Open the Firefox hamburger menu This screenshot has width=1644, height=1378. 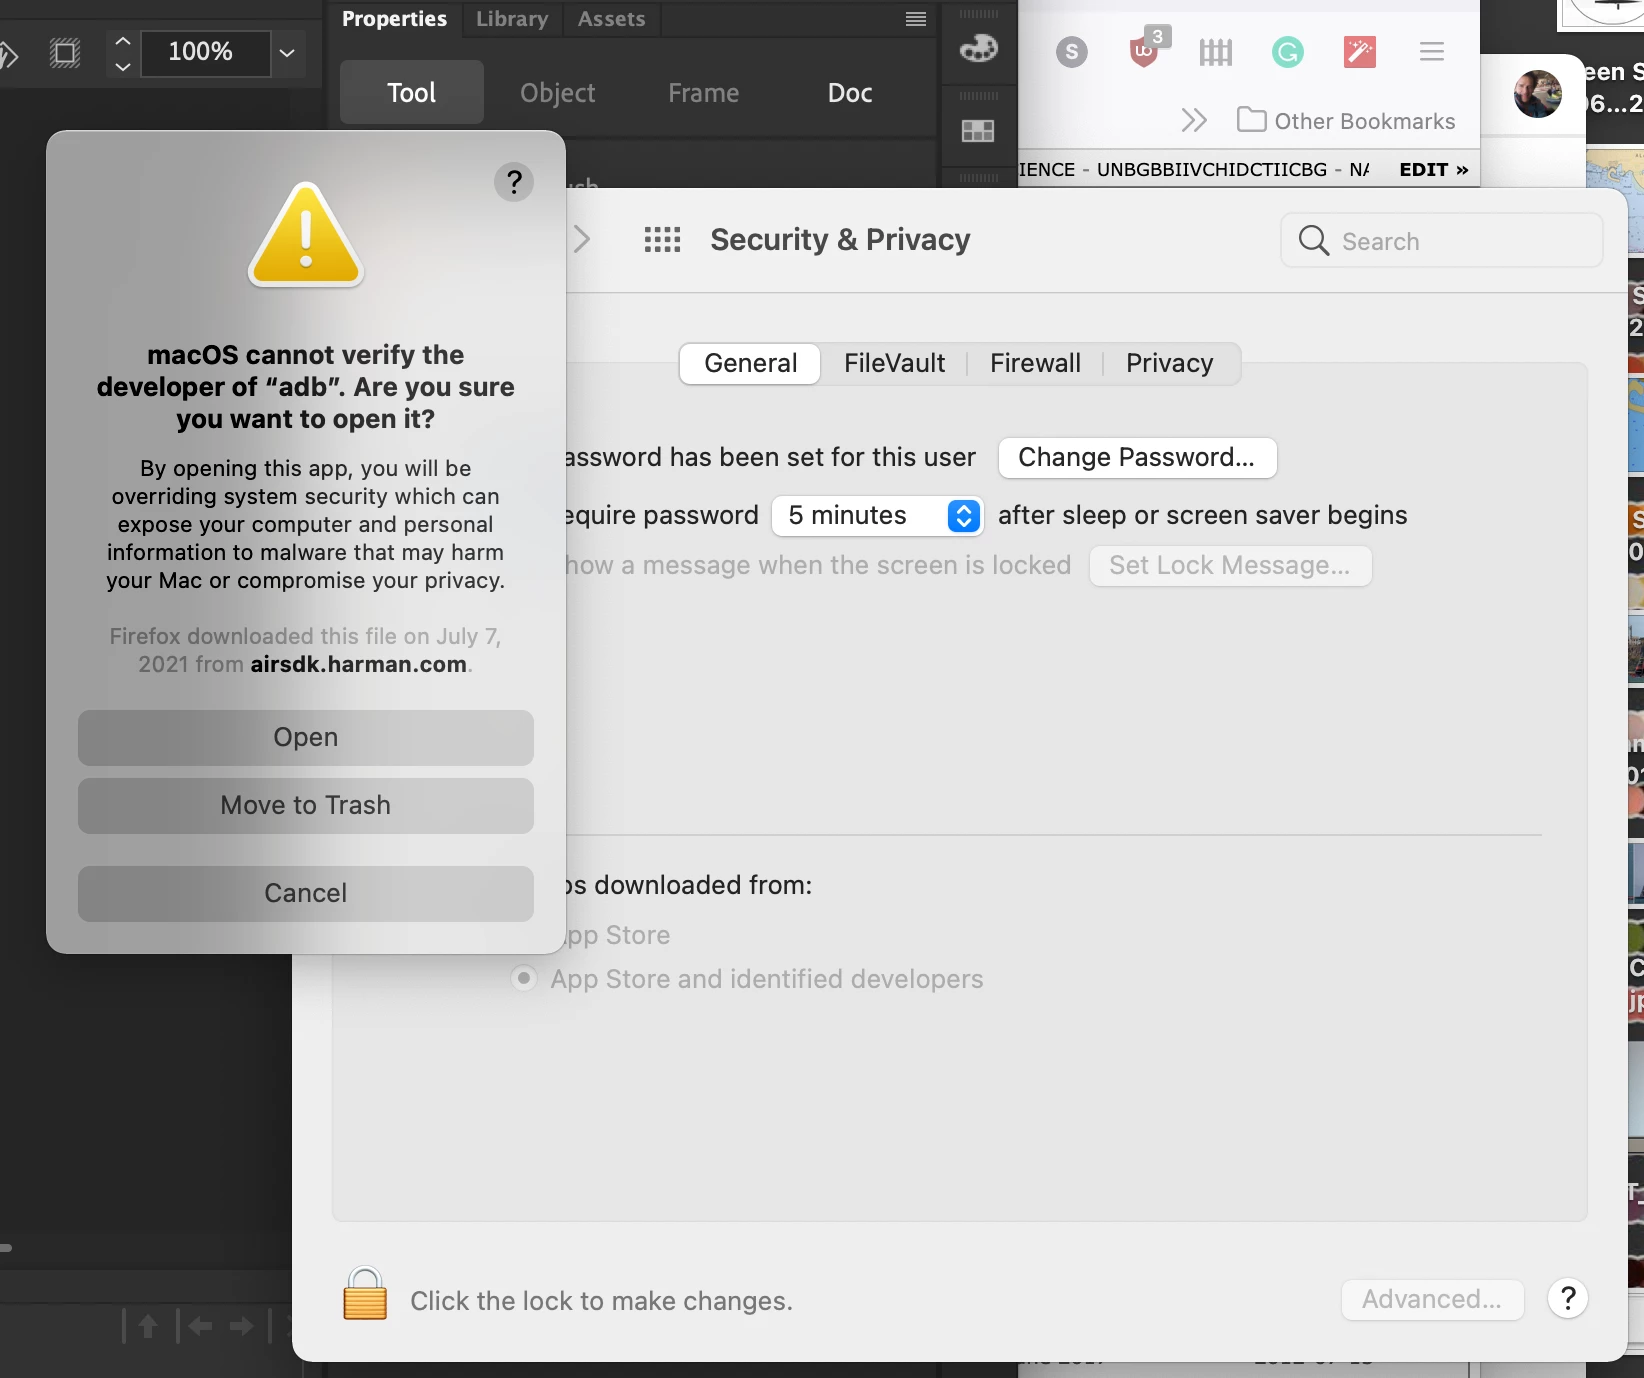pos(1432,52)
